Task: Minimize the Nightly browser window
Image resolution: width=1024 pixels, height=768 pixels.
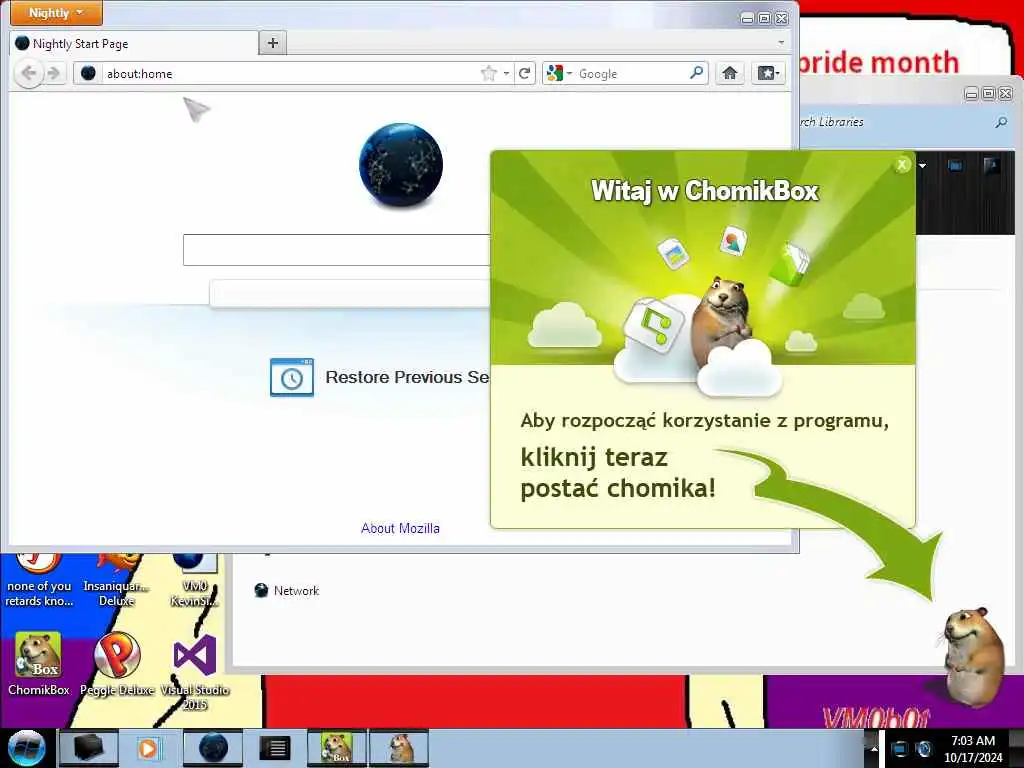Action: click(747, 19)
